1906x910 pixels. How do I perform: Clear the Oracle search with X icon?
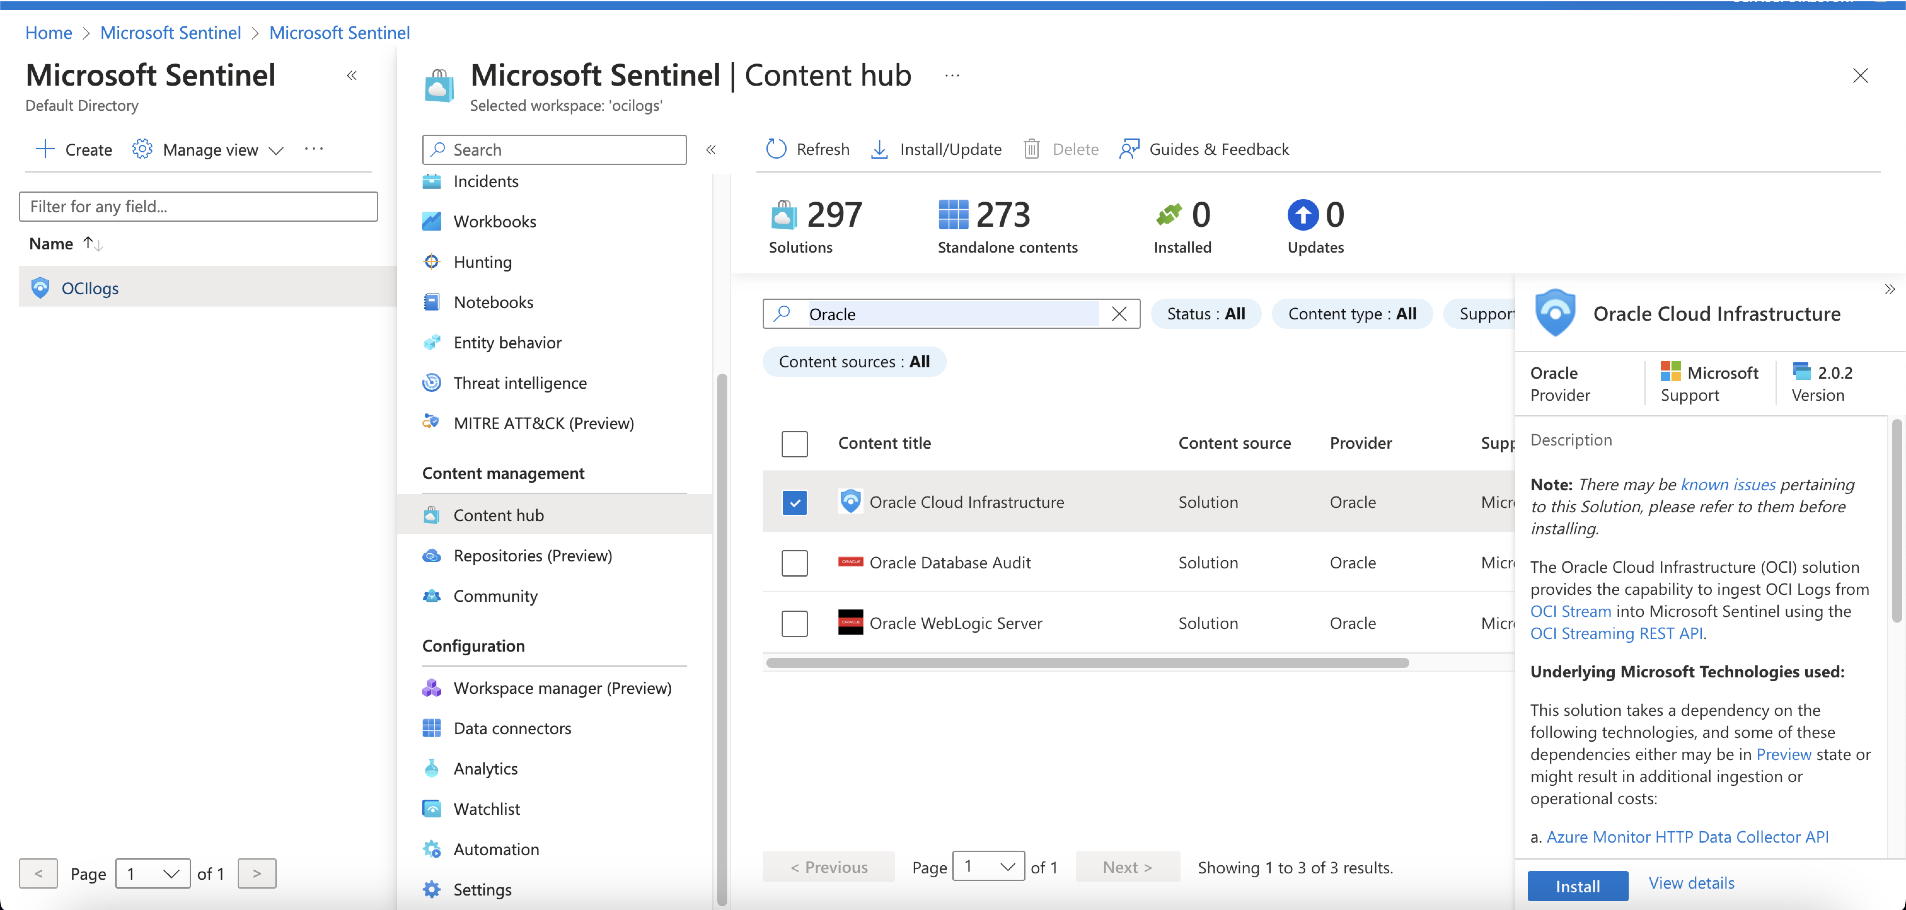tap(1119, 314)
